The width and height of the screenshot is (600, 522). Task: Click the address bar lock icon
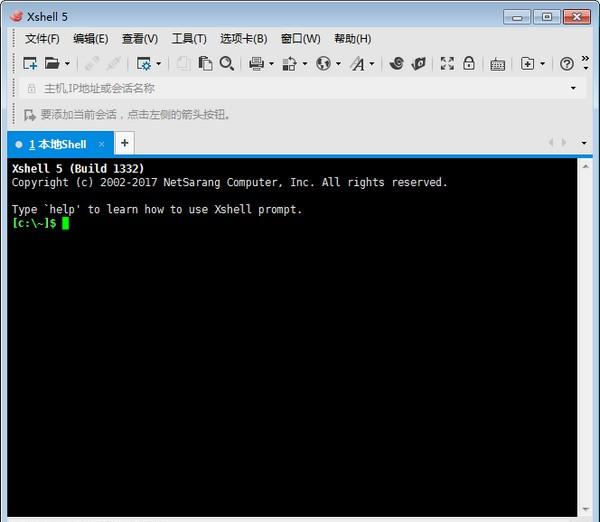pos(31,89)
